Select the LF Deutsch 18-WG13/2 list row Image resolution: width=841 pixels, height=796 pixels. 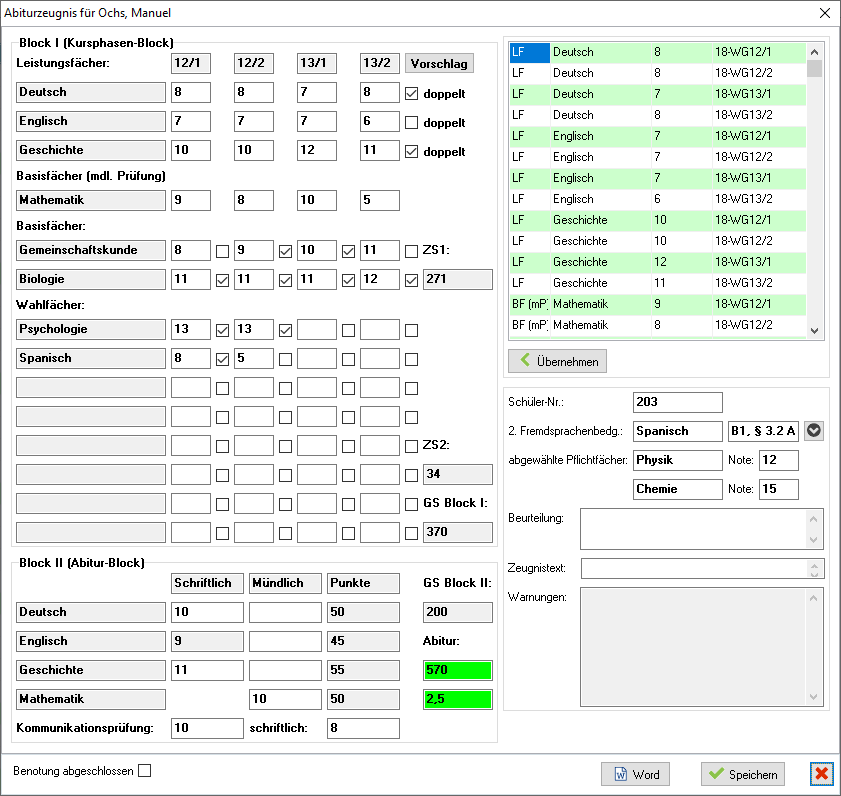(658, 115)
